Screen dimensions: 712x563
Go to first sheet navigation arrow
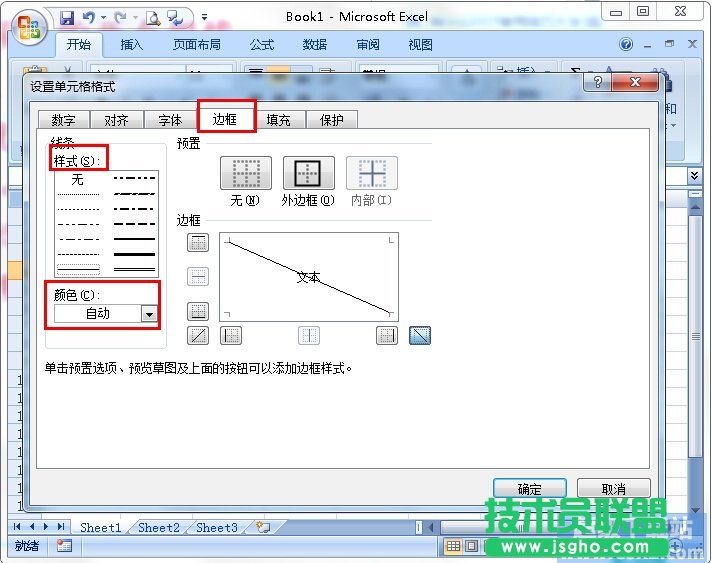pos(17,527)
